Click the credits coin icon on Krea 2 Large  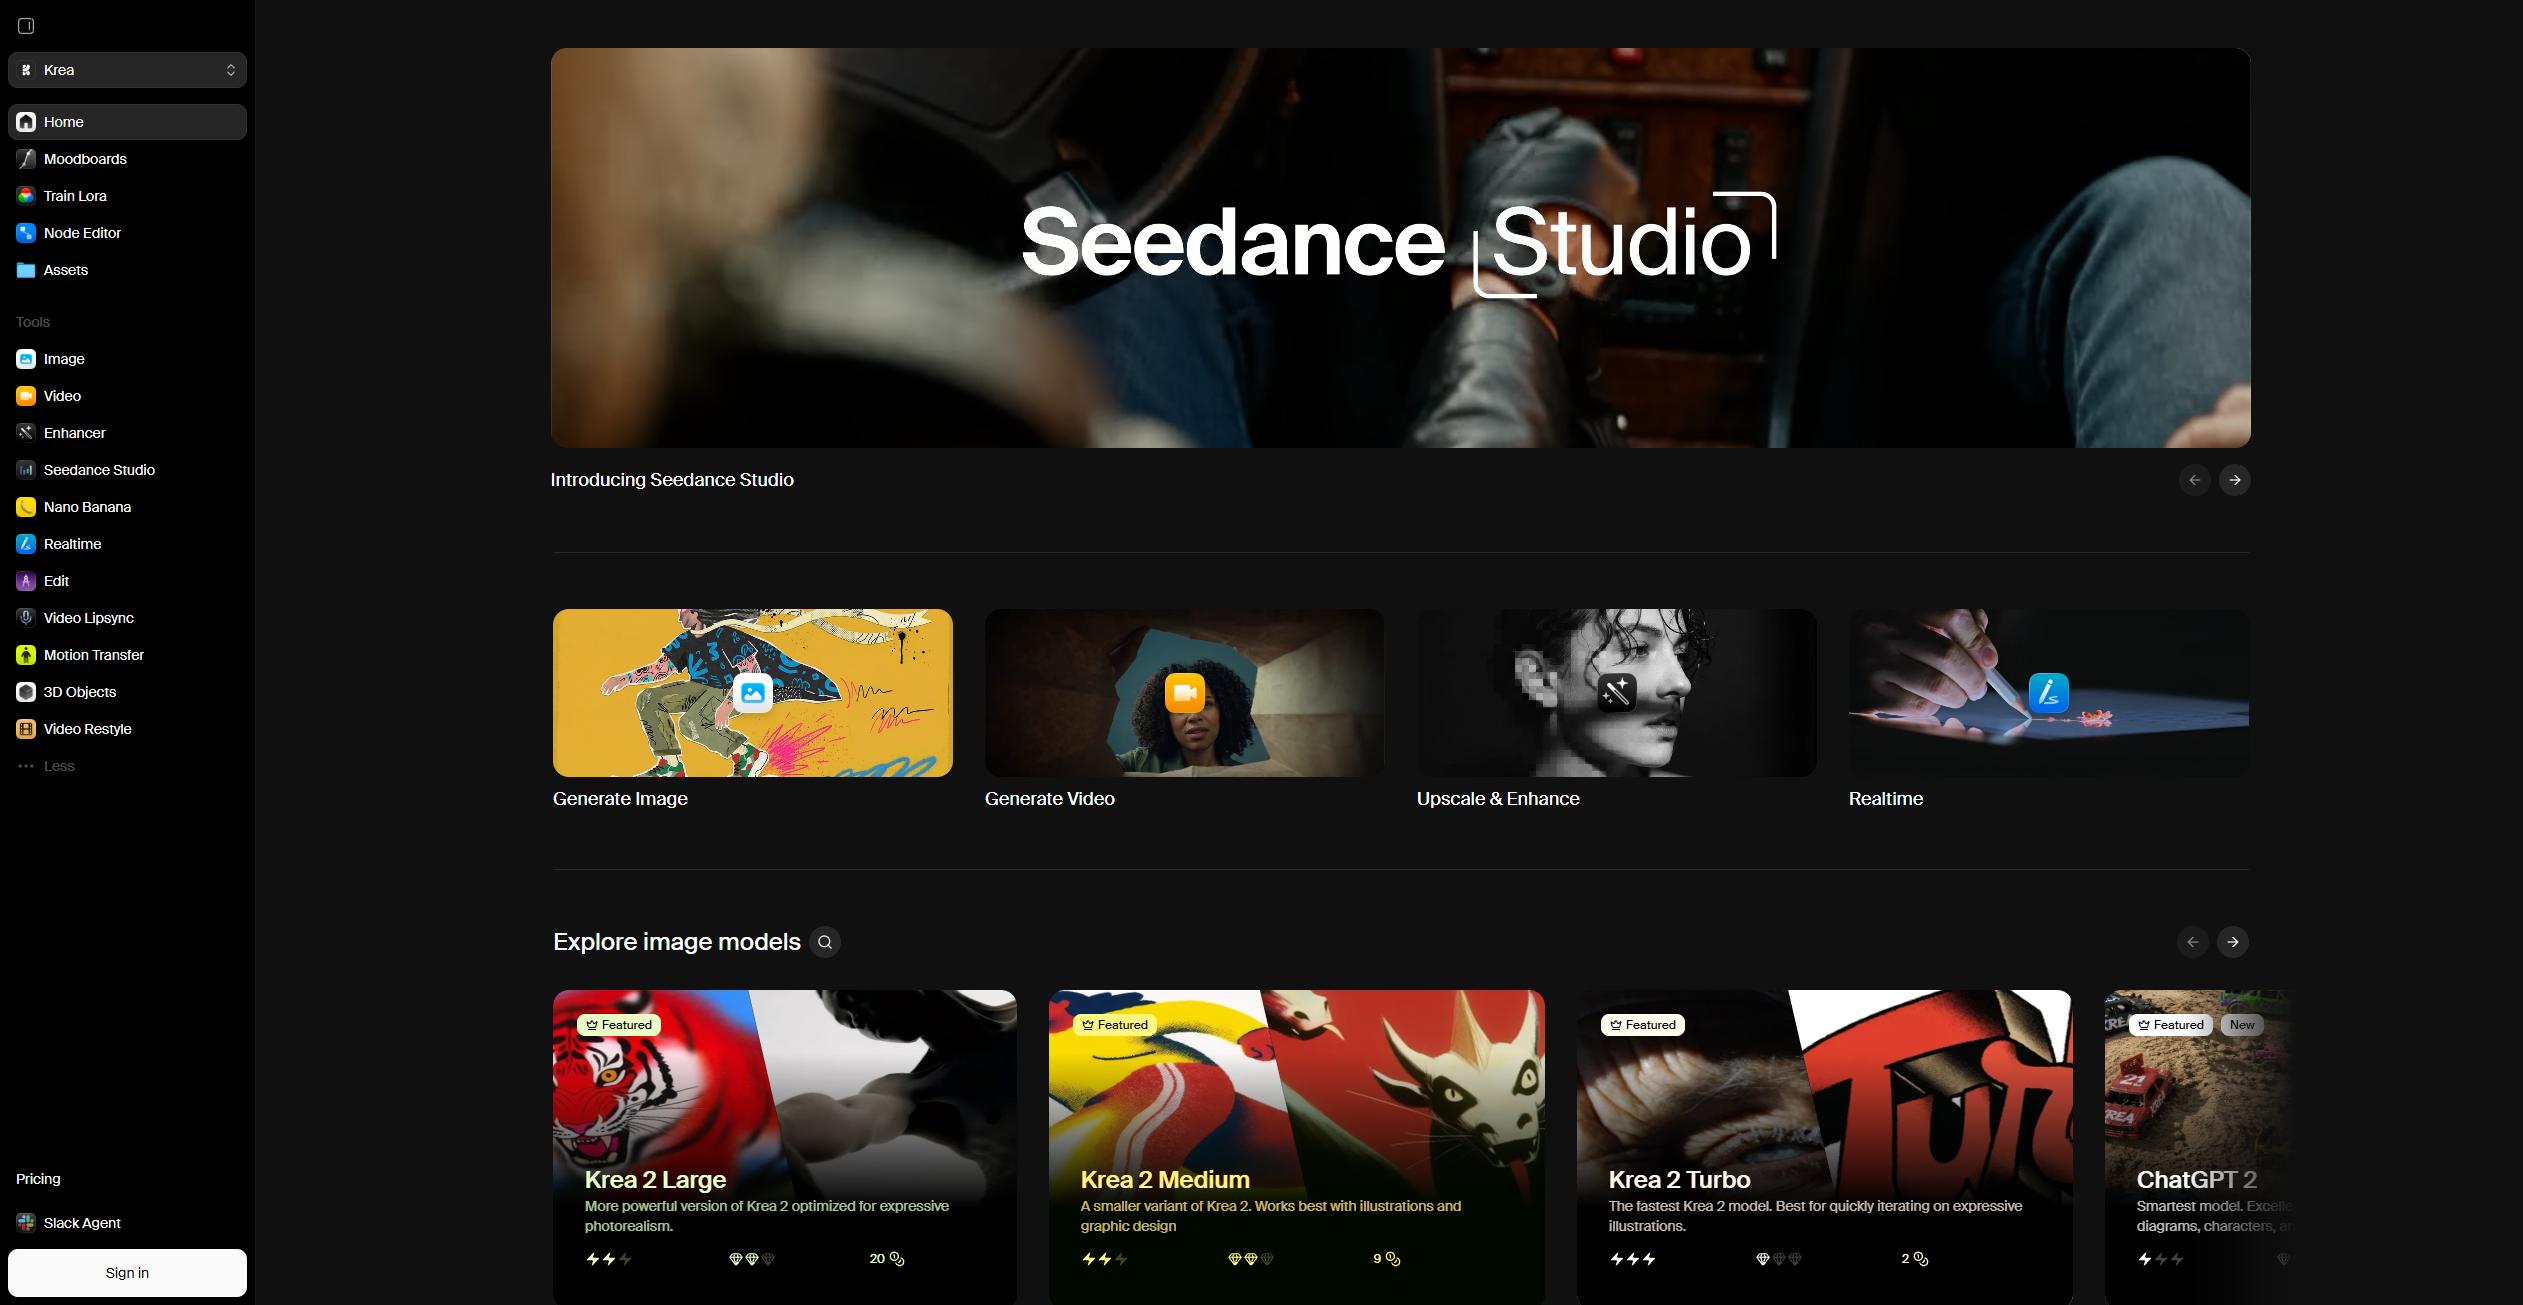(897, 1259)
